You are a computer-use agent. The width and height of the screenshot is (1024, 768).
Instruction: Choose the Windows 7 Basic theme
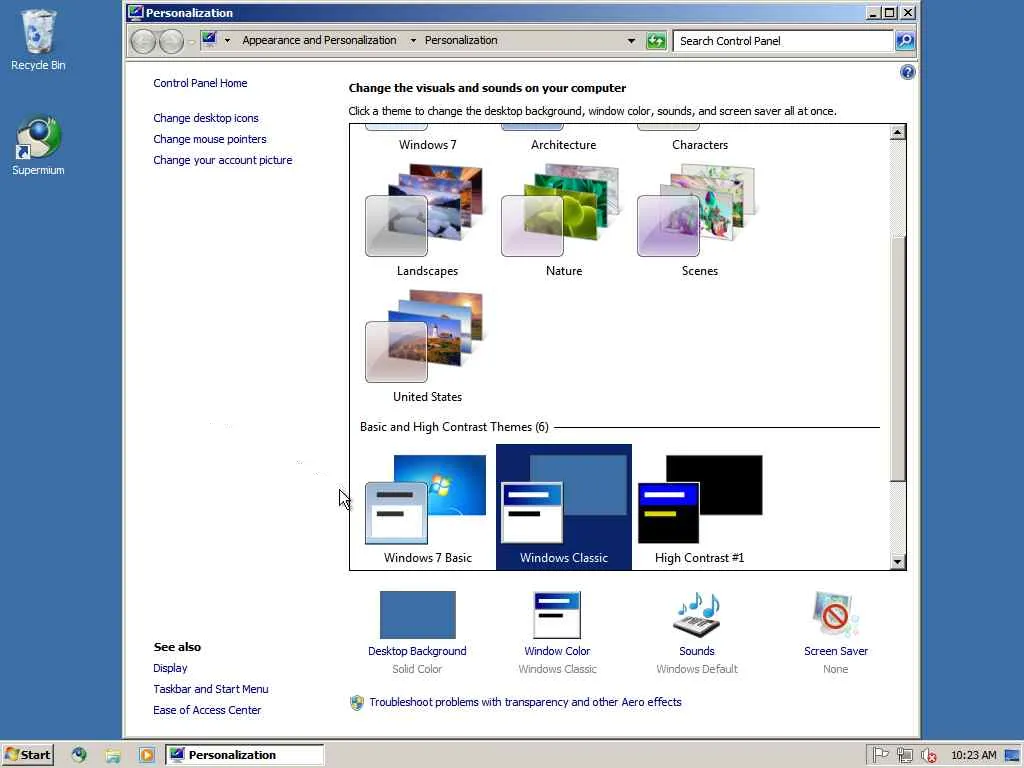[x=427, y=507]
